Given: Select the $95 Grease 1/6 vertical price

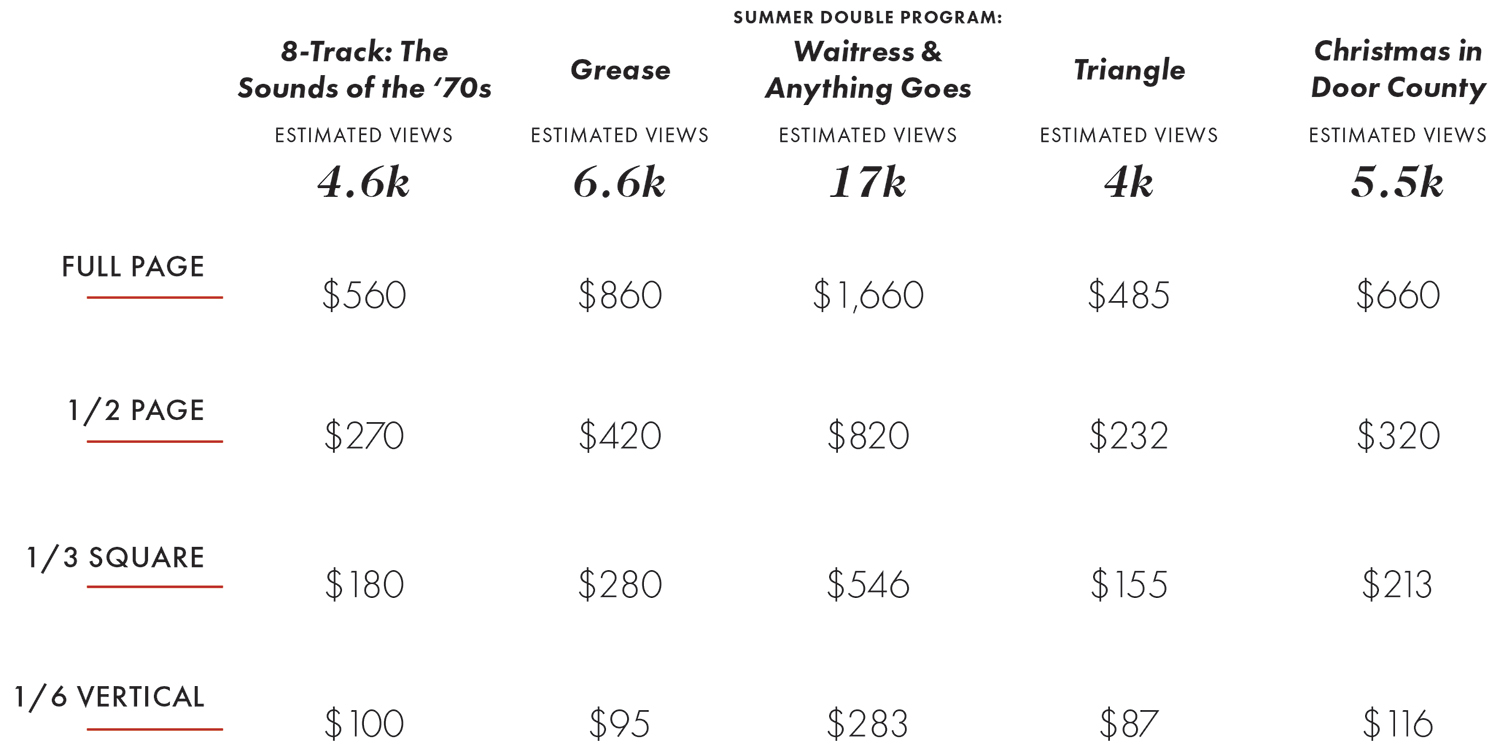Looking at the screenshot, I should click(620, 723).
